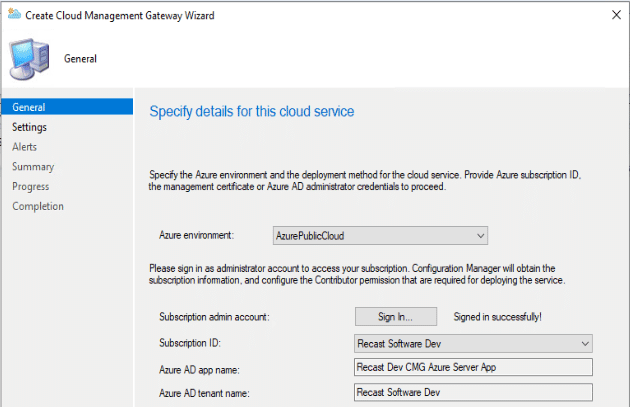Jump to the Completion wizard step
630x407 pixels.
38,207
